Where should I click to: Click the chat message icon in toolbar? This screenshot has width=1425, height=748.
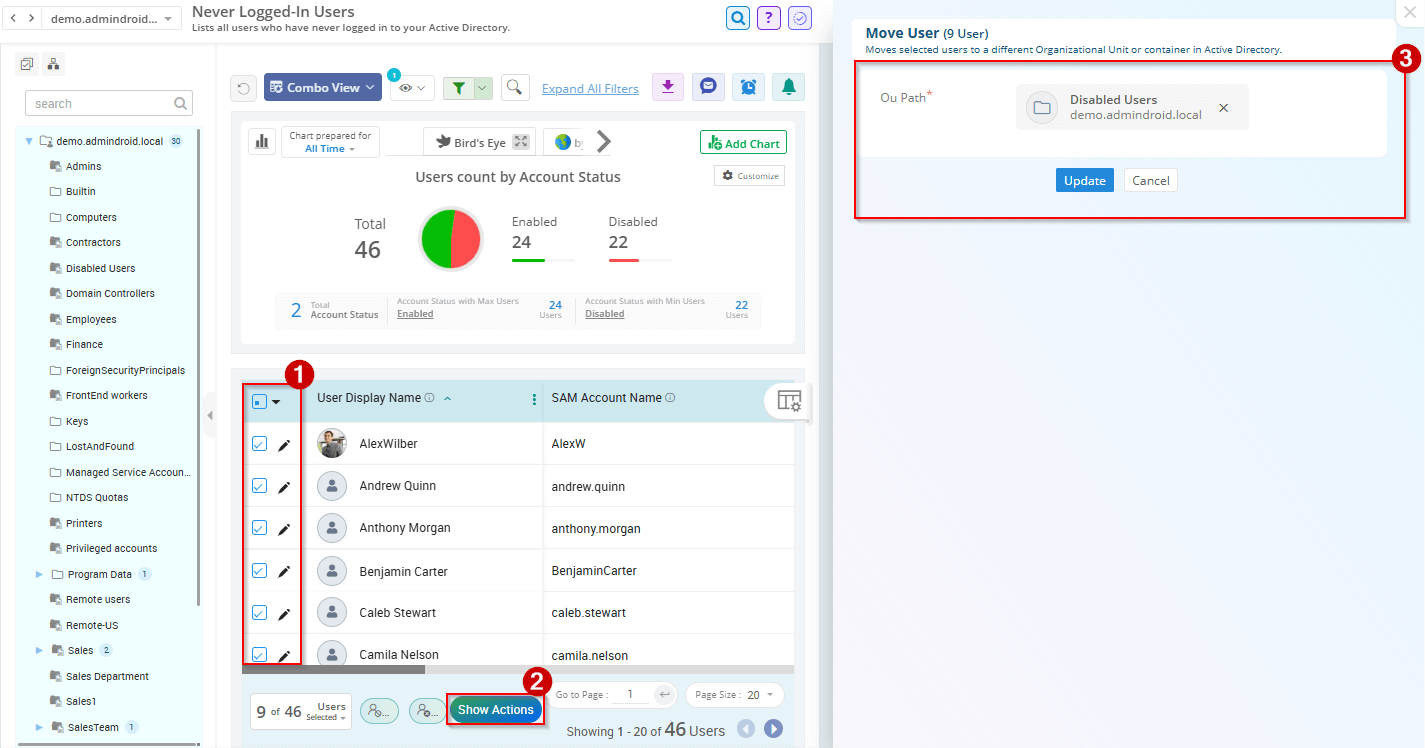tap(708, 87)
